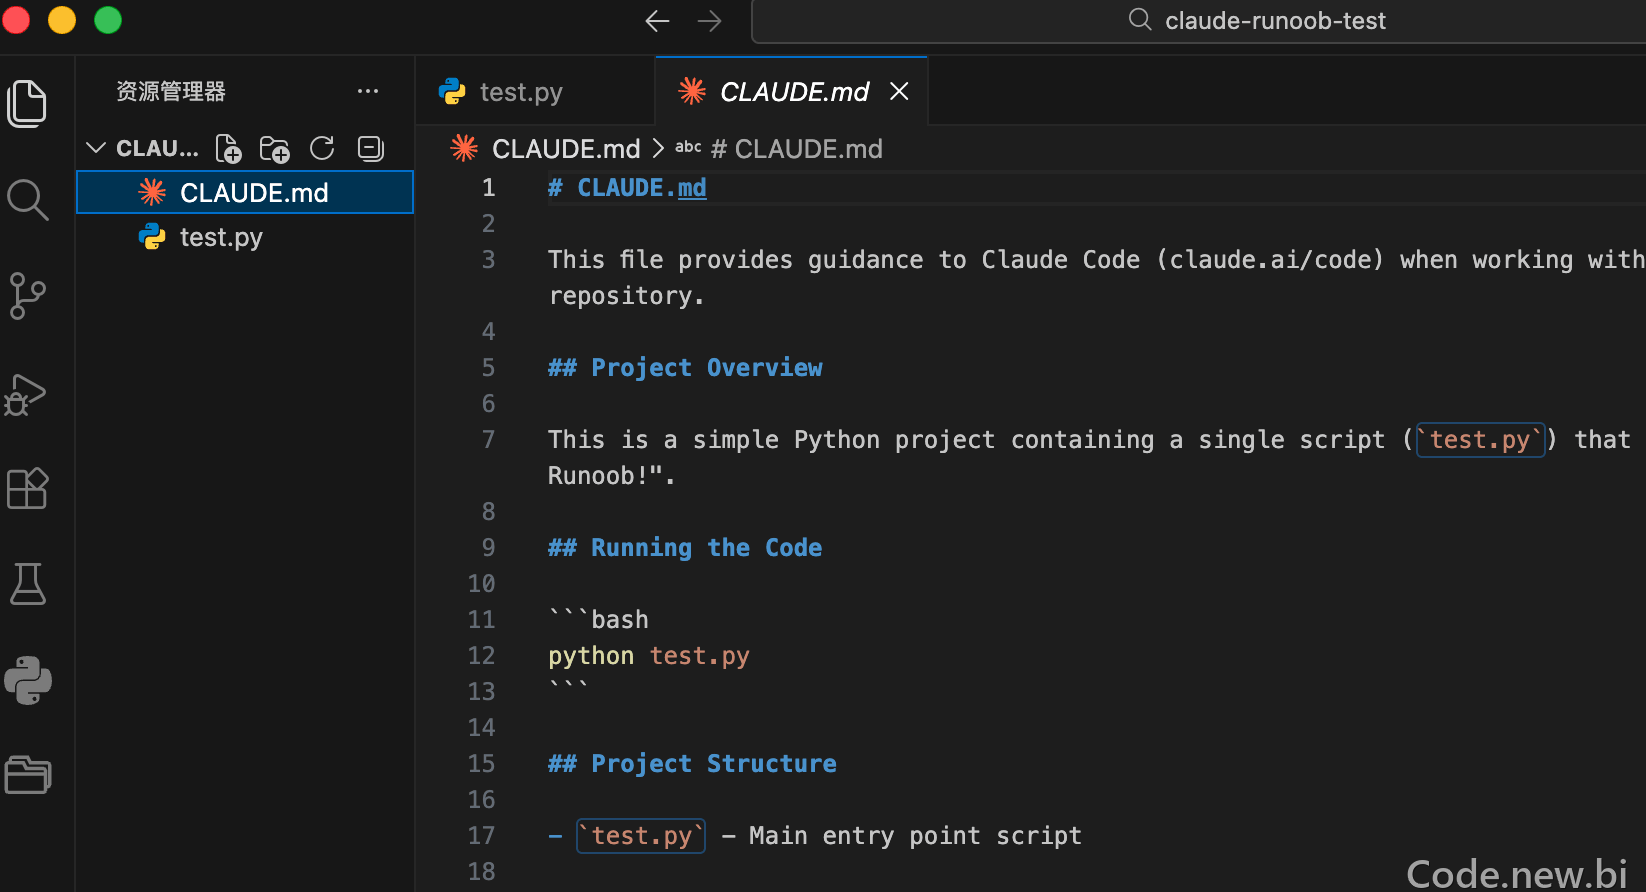Image resolution: width=1646 pixels, height=892 pixels.
Task: Create a new folder in explorer
Action: [x=275, y=149]
